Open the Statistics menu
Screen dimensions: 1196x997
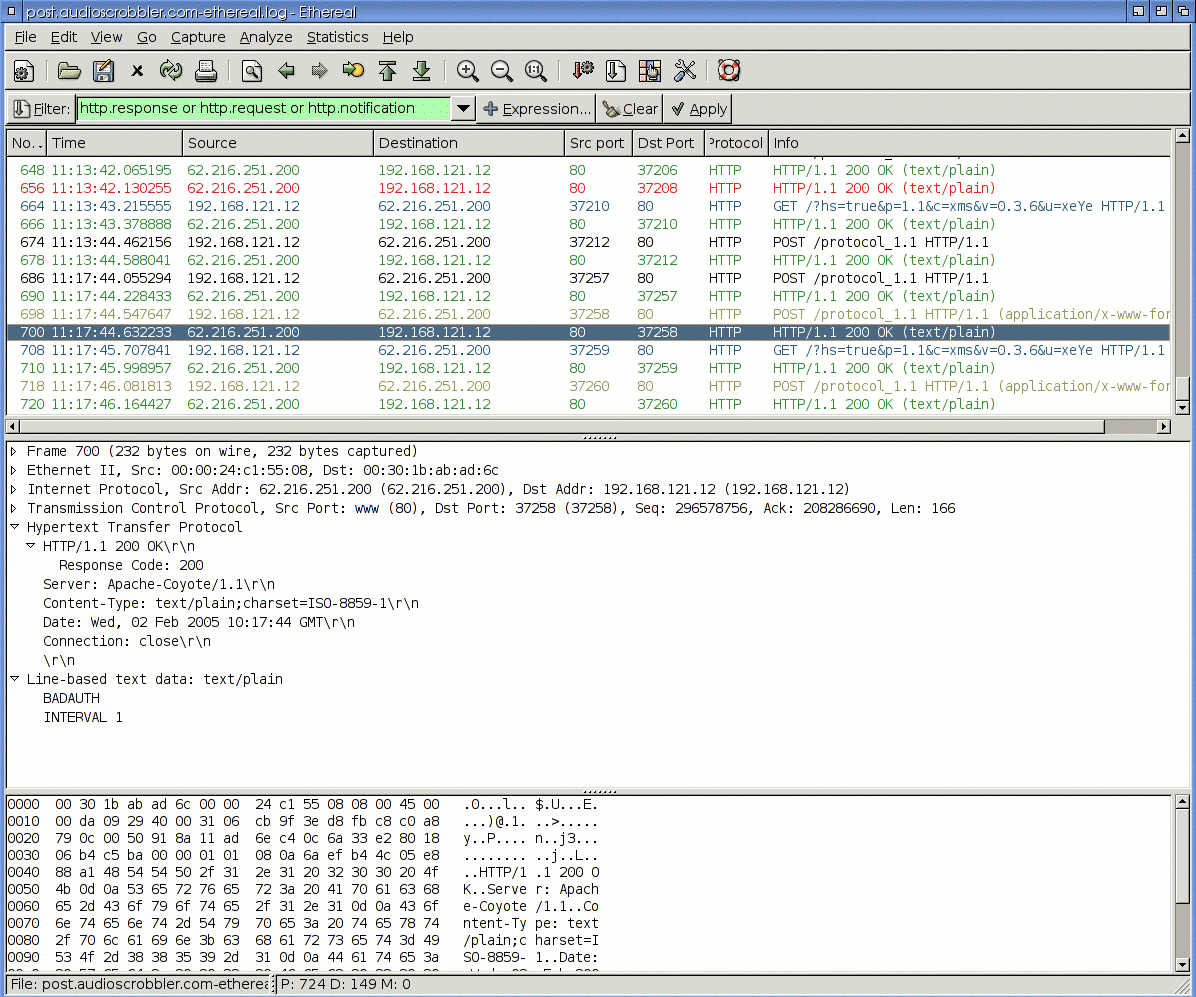pyautogui.click(x=337, y=37)
